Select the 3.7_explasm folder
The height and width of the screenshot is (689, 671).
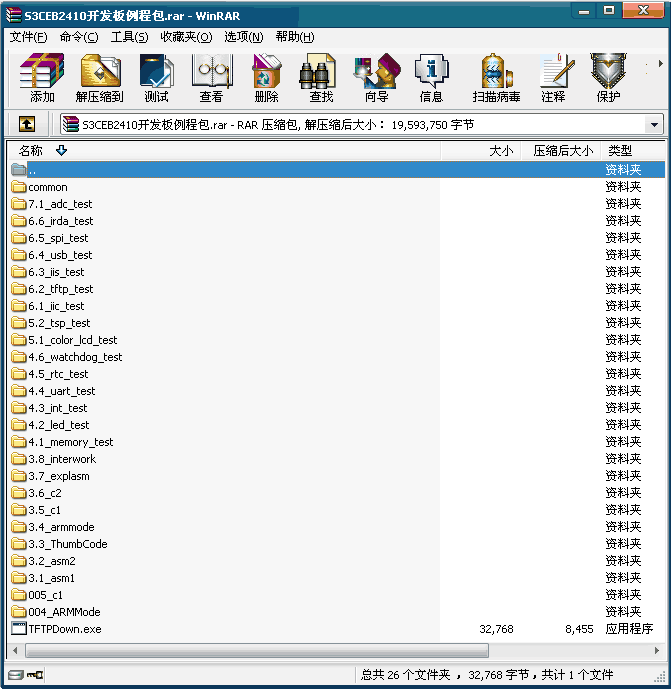tap(51, 476)
